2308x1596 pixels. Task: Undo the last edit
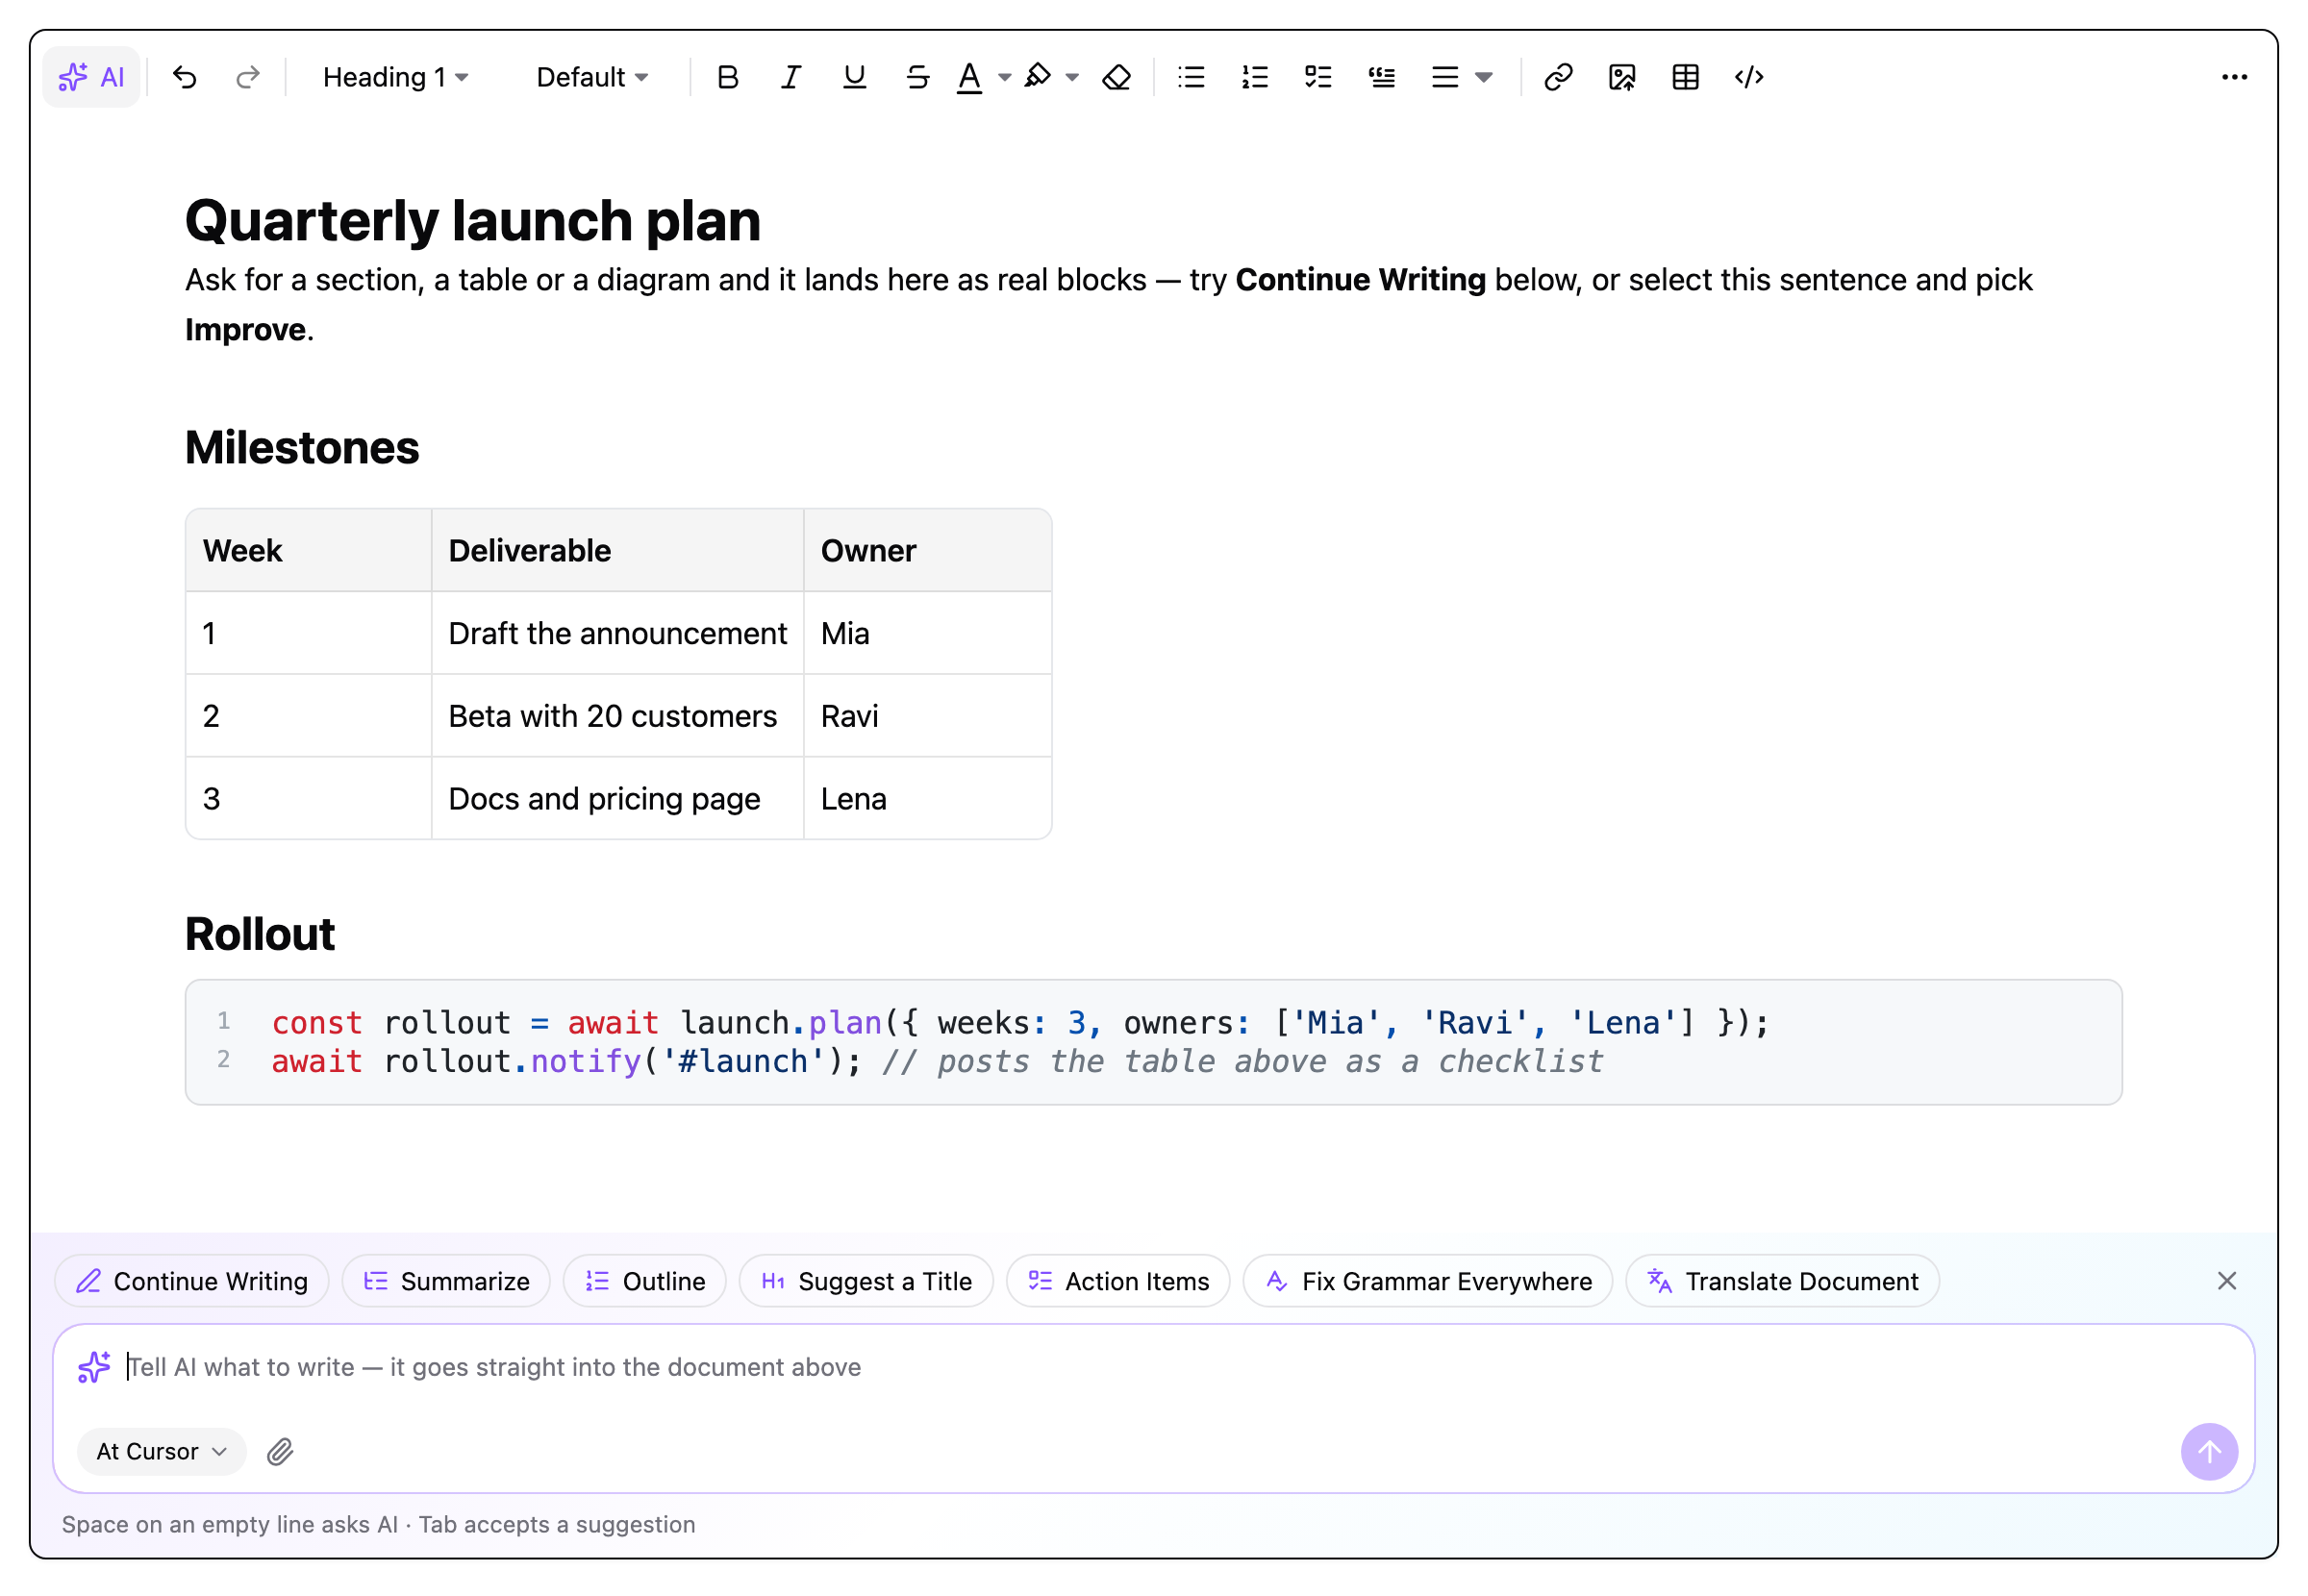(x=185, y=77)
